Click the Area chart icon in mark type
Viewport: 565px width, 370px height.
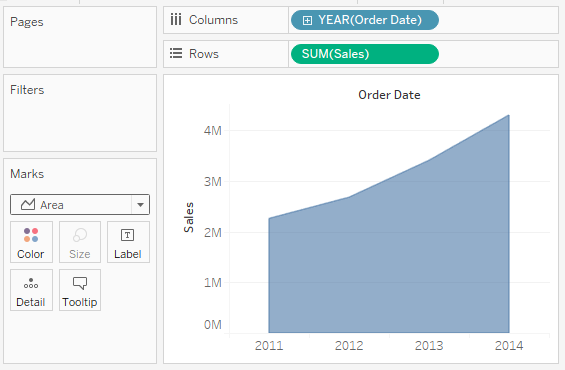[28, 205]
